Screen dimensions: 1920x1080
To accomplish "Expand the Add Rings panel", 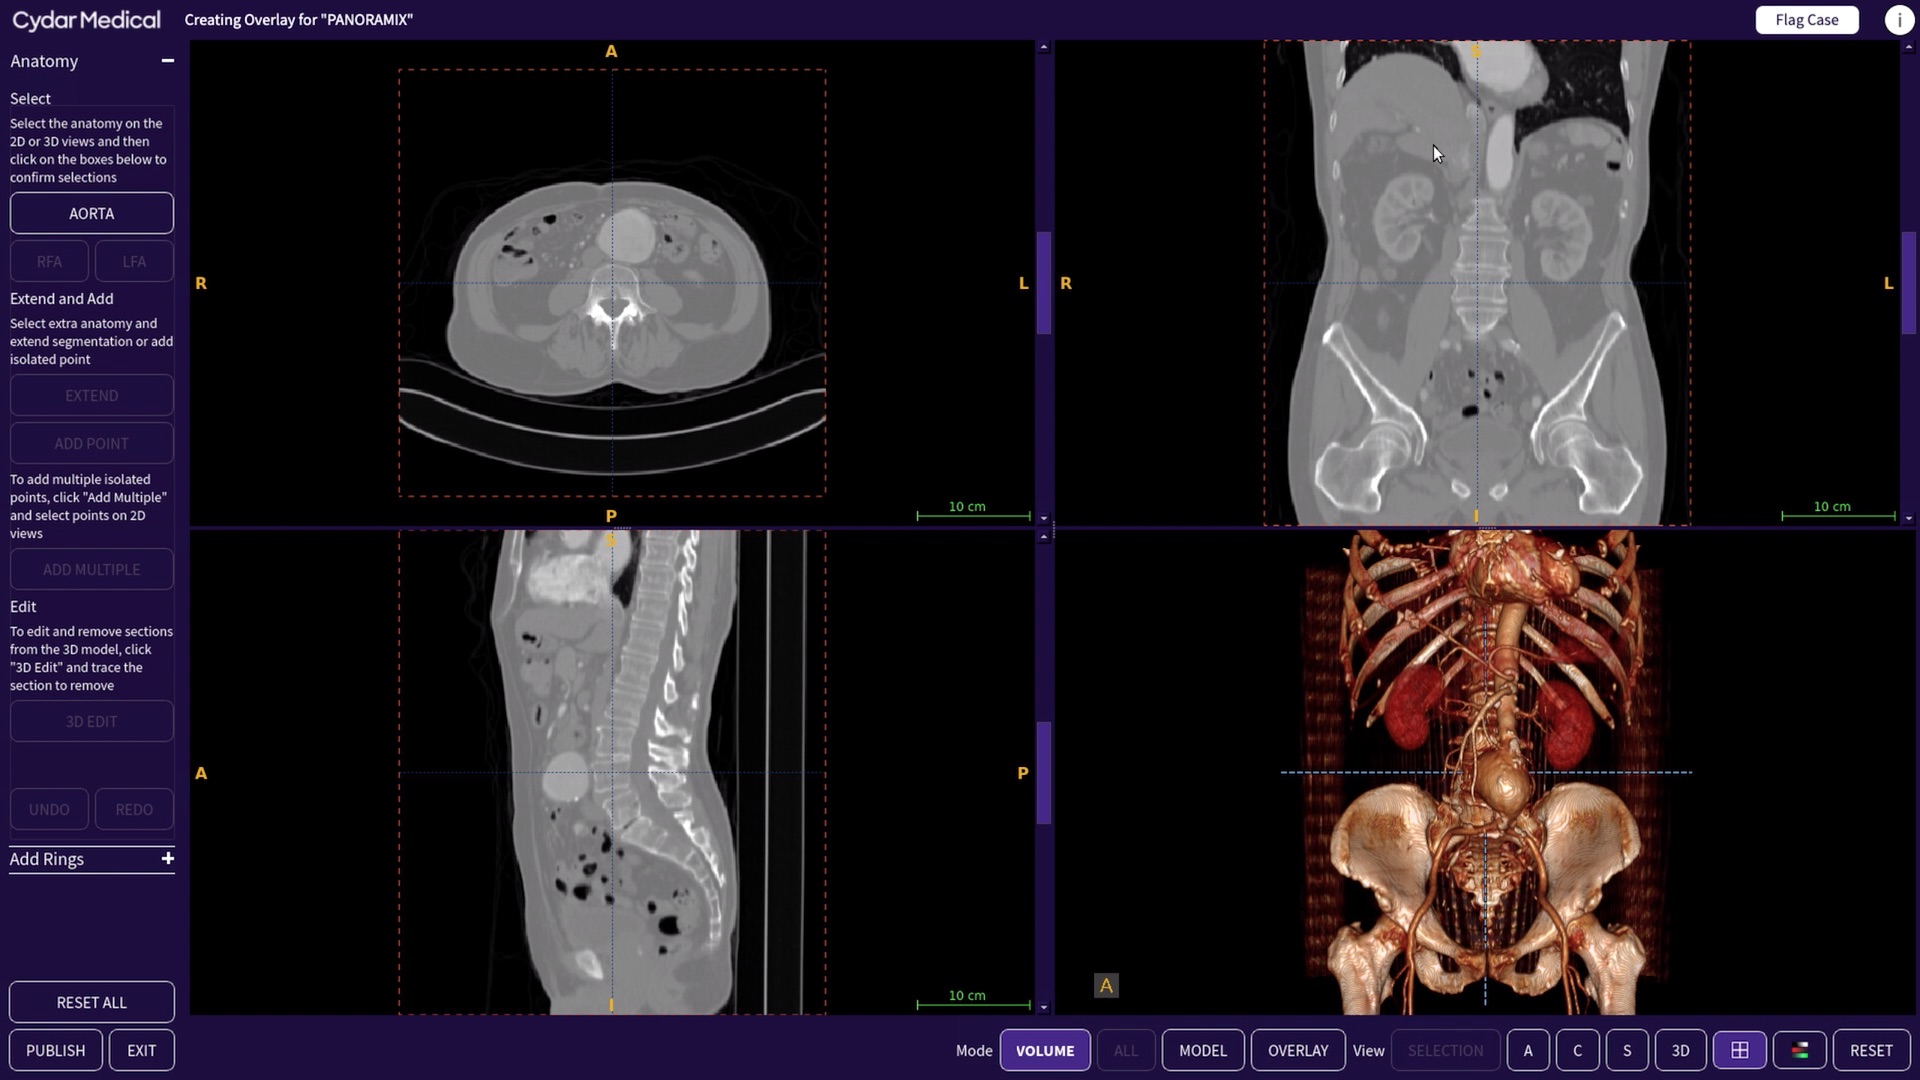I will coord(167,858).
